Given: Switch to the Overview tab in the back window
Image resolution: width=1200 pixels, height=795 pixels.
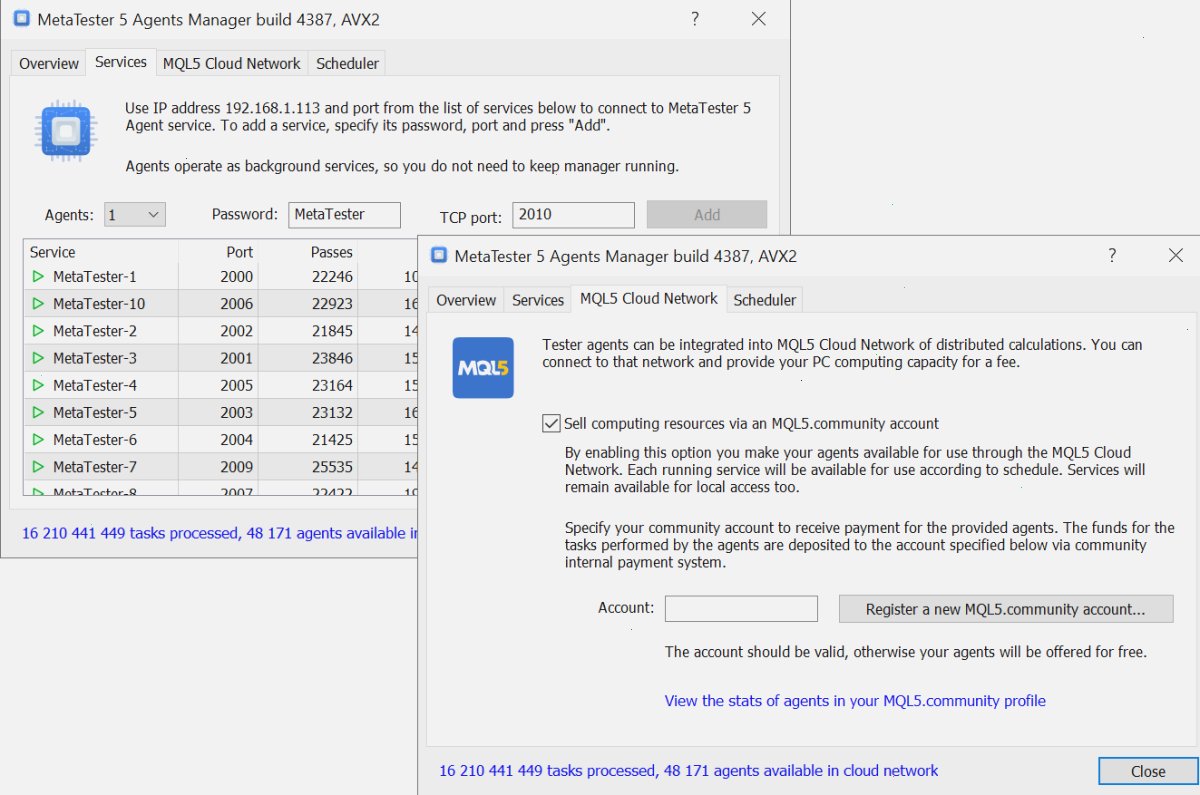Looking at the screenshot, I should (49, 63).
